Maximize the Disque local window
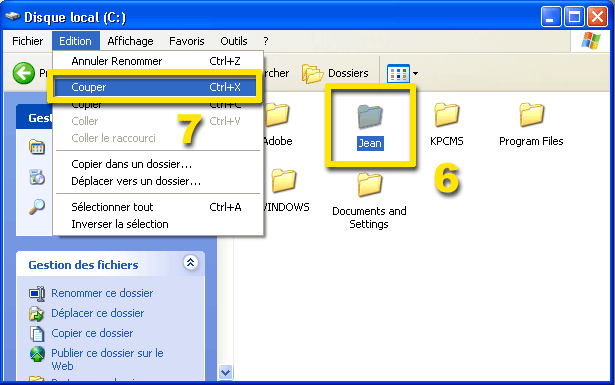This screenshot has height=385, width=615. (574, 17)
